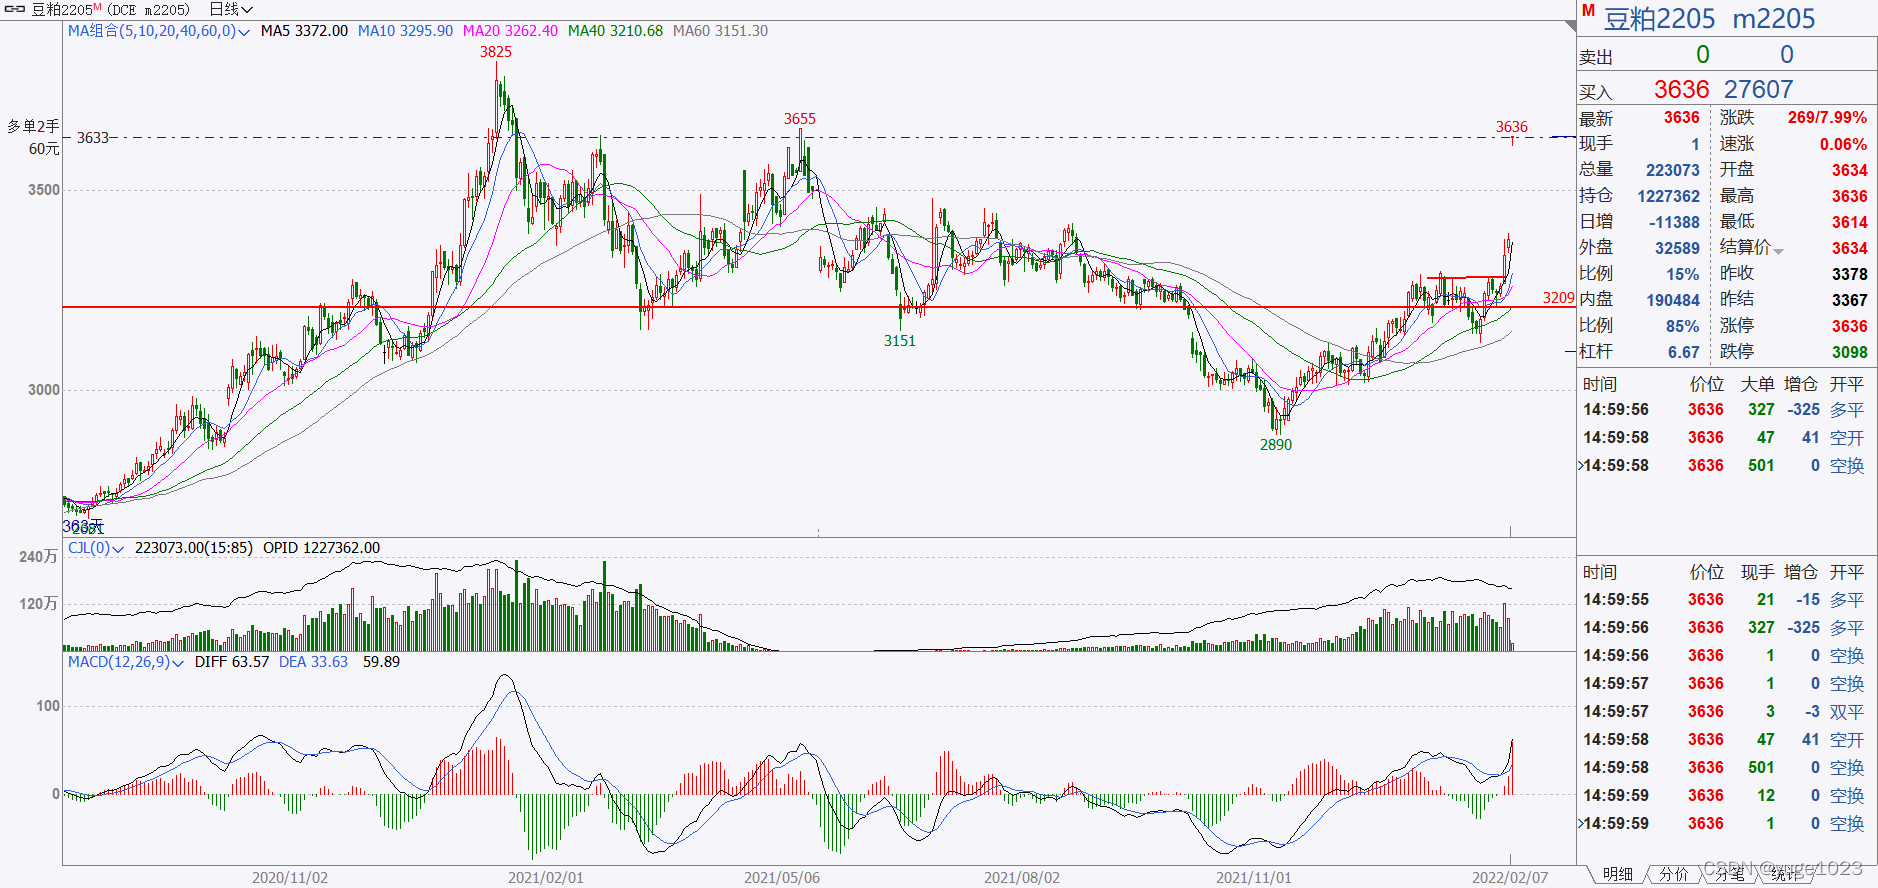
Task: Click the chain link icon beside 豆粕2205 title
Action: pos(15,9)
